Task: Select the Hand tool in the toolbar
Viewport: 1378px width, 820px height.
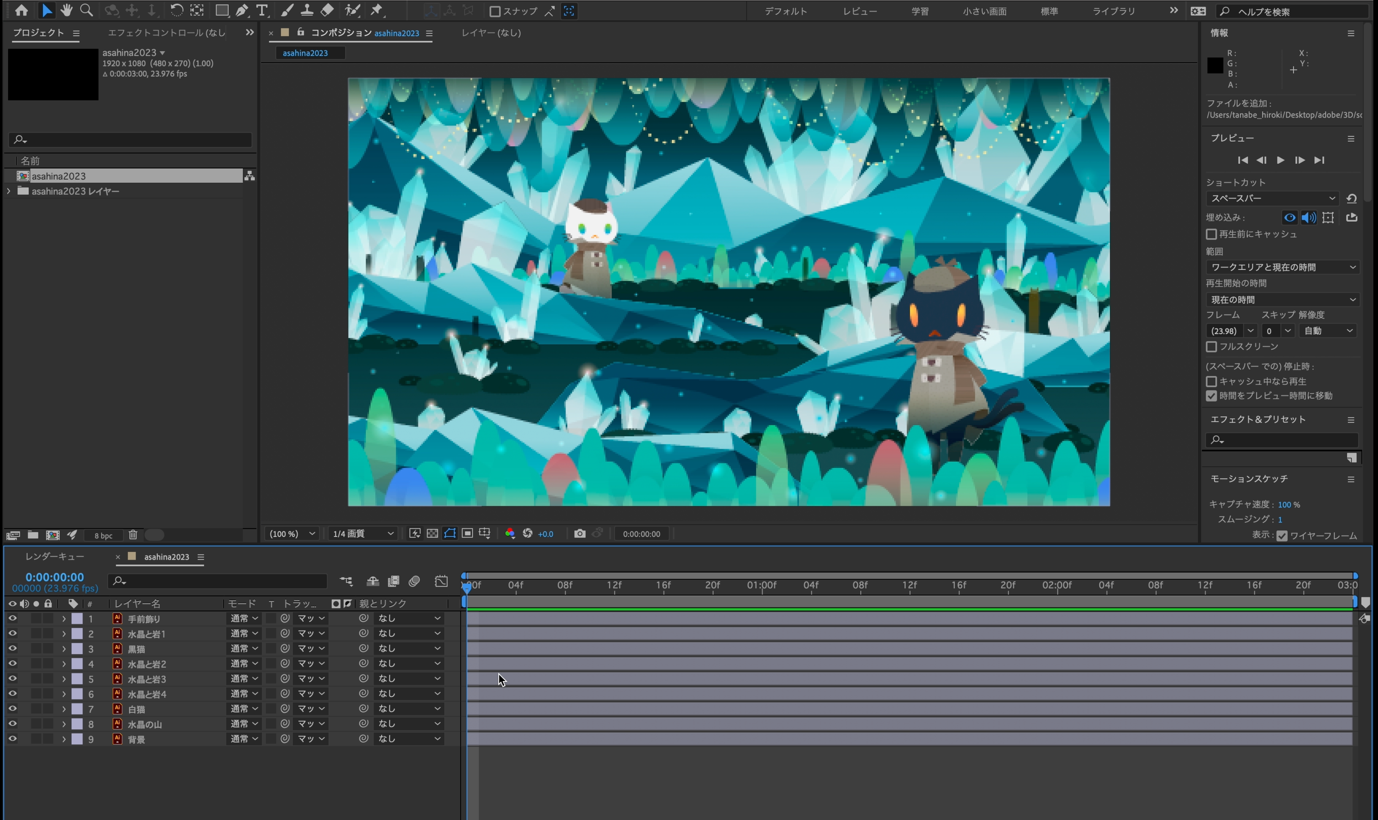Action: point(66,10)
